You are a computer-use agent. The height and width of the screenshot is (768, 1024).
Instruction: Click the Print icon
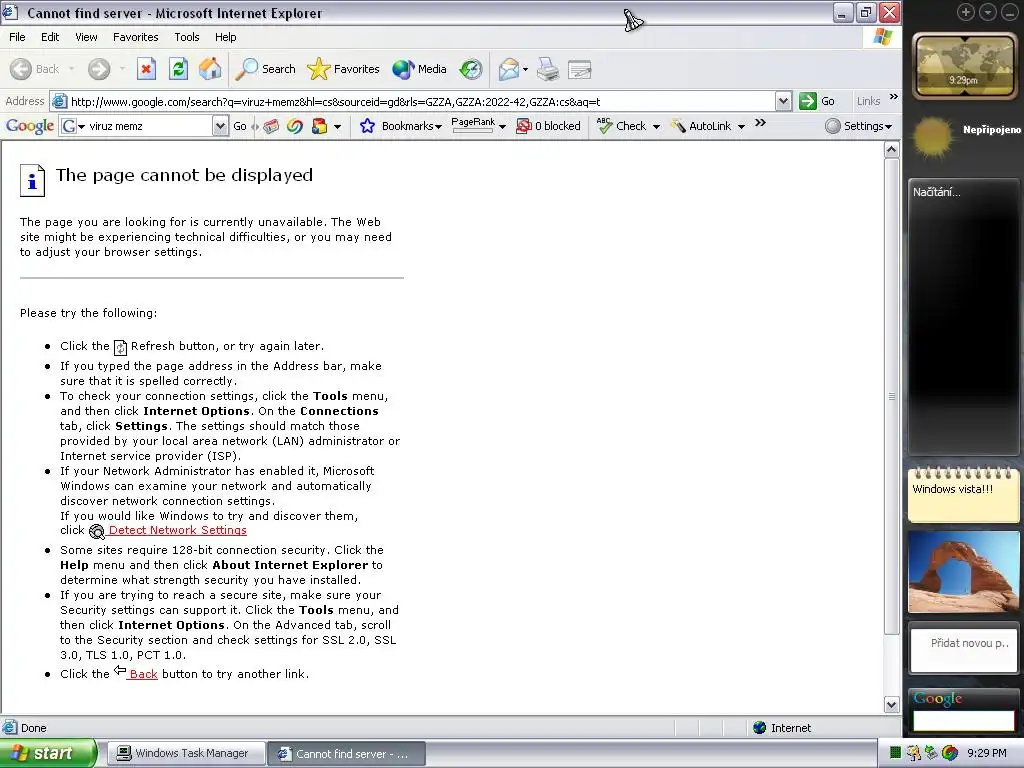[x=547, y=69]
